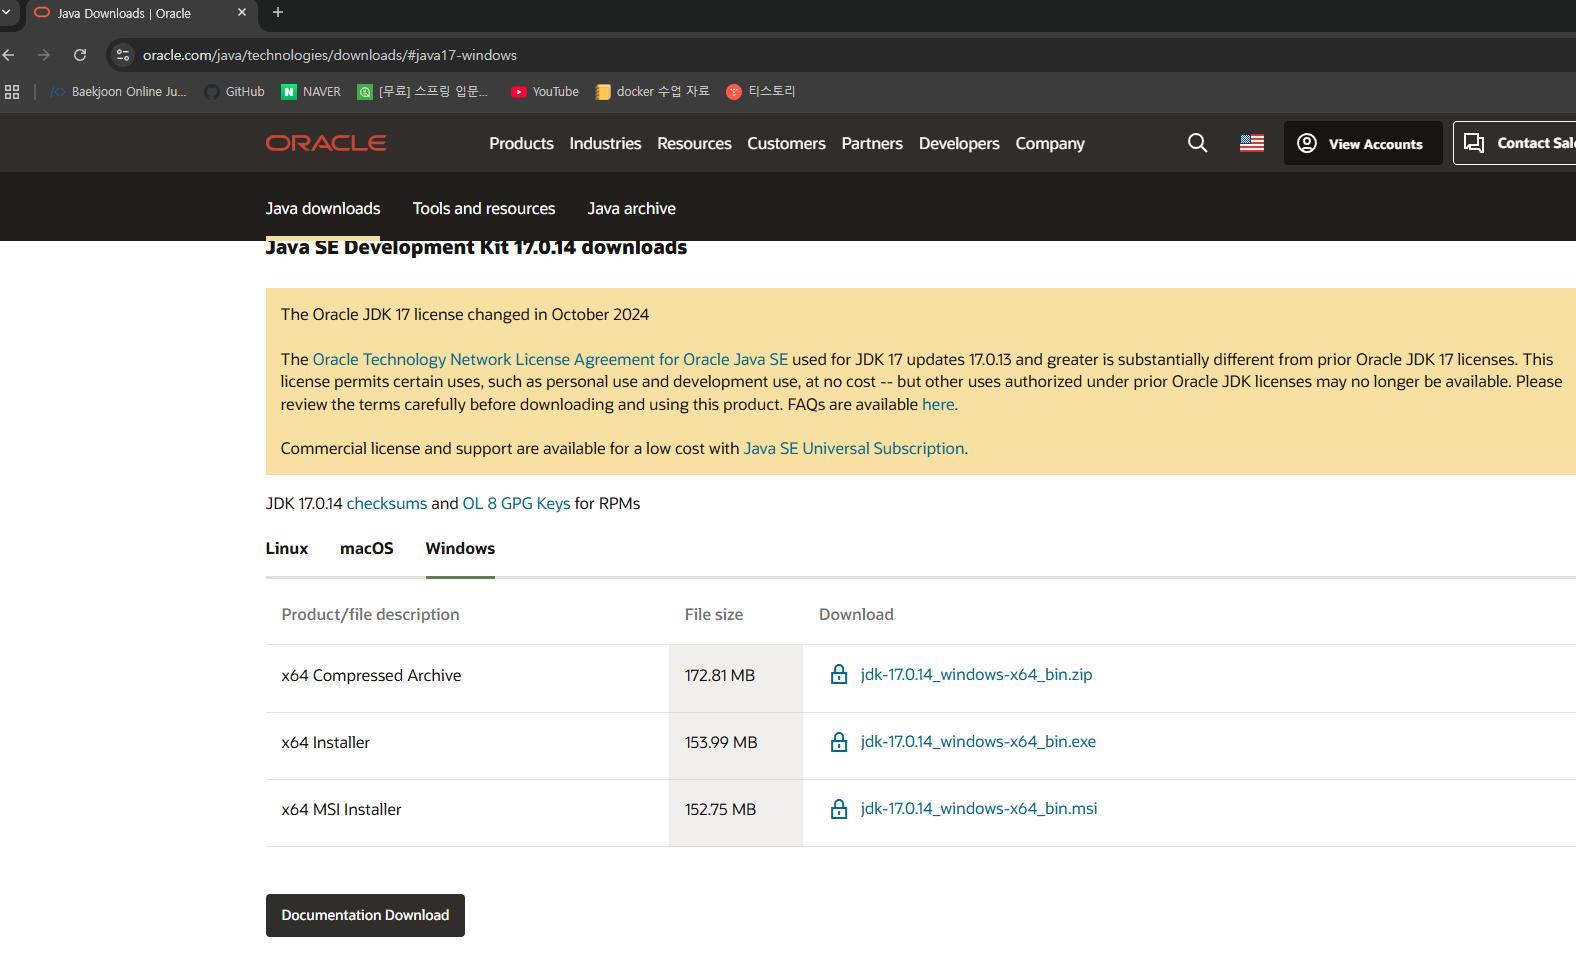This screenshot has width=1576, height=960.
Task: Close the Java Downloads tab
Action: [241, 13]
